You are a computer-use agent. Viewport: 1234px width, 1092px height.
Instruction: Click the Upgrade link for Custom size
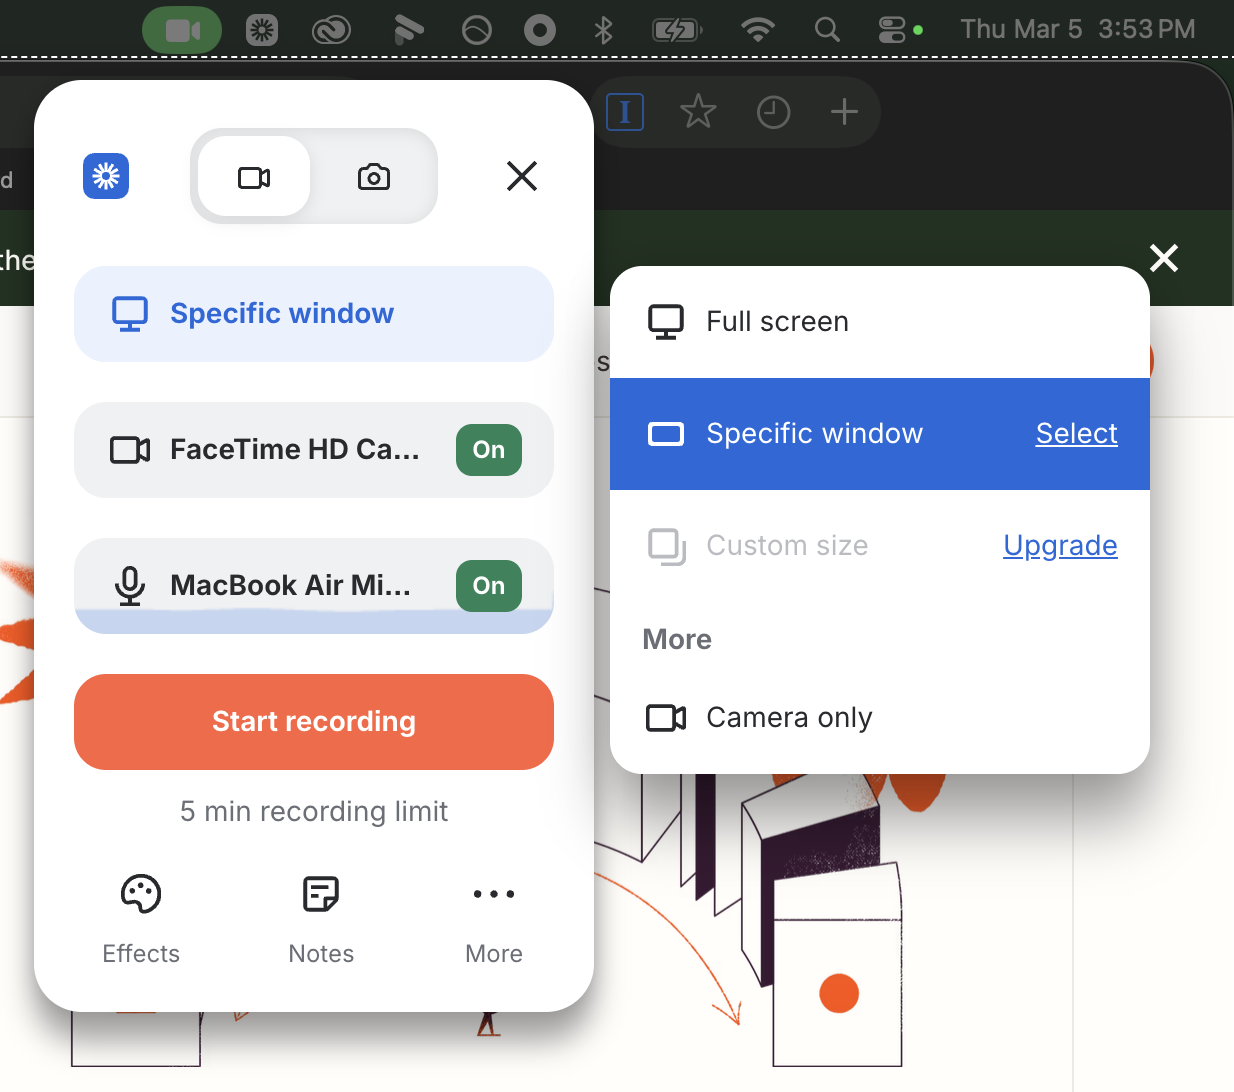tap(1059, 545)
